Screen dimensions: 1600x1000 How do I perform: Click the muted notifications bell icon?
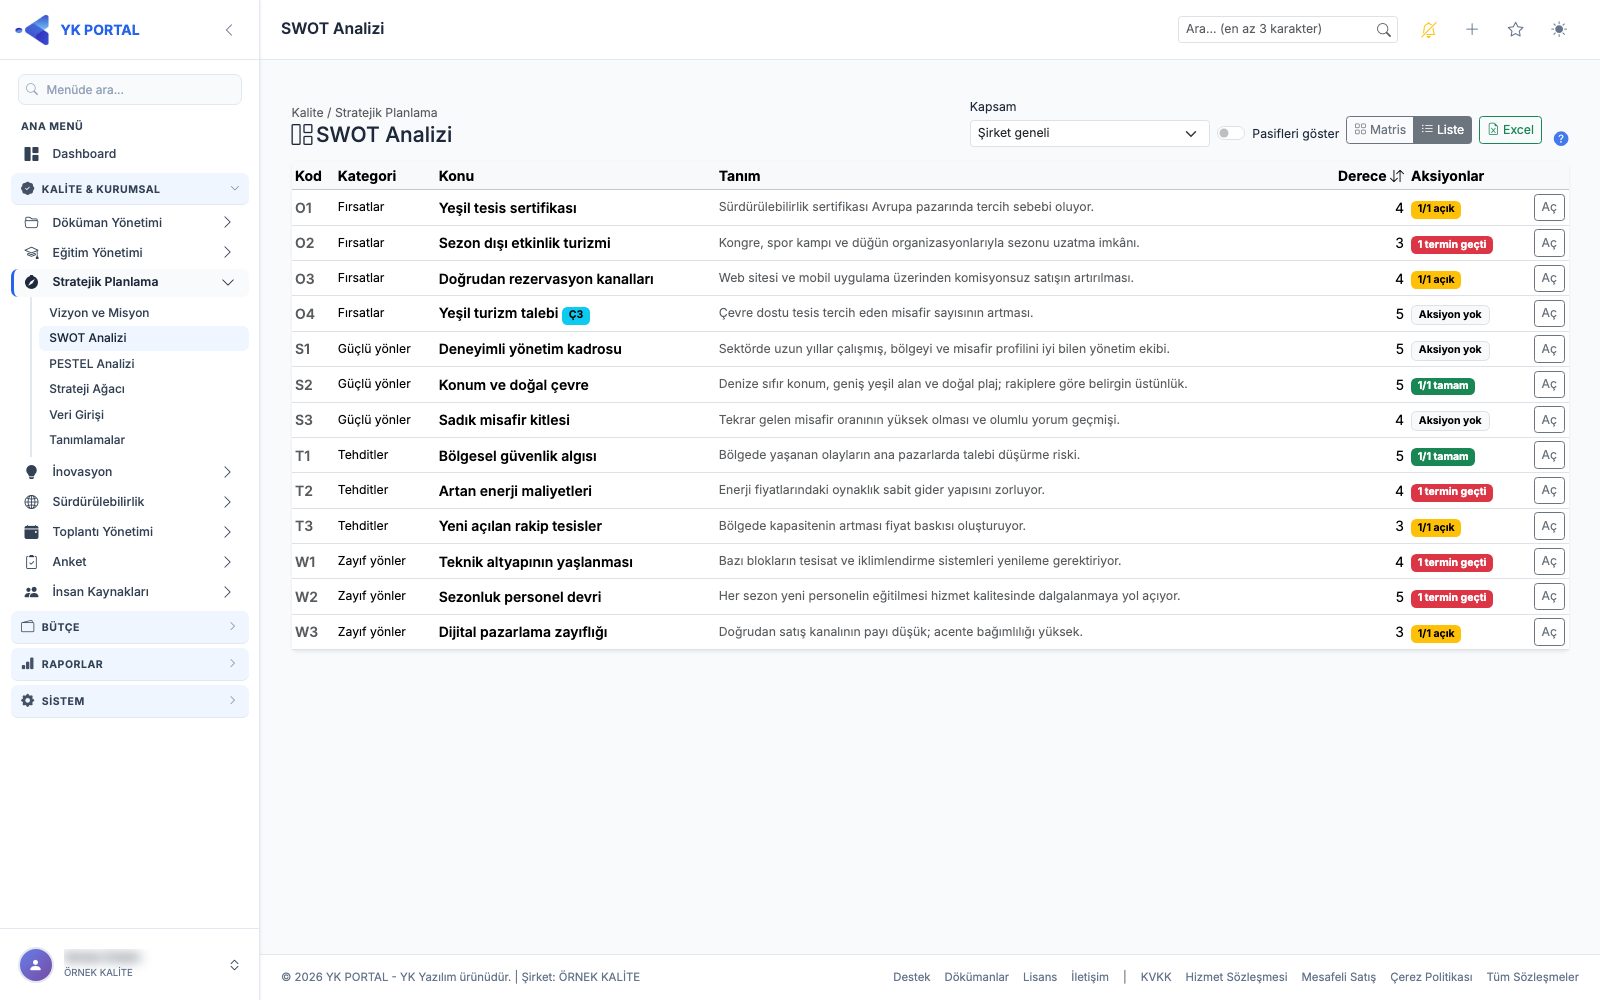(x=1429, y=30)
